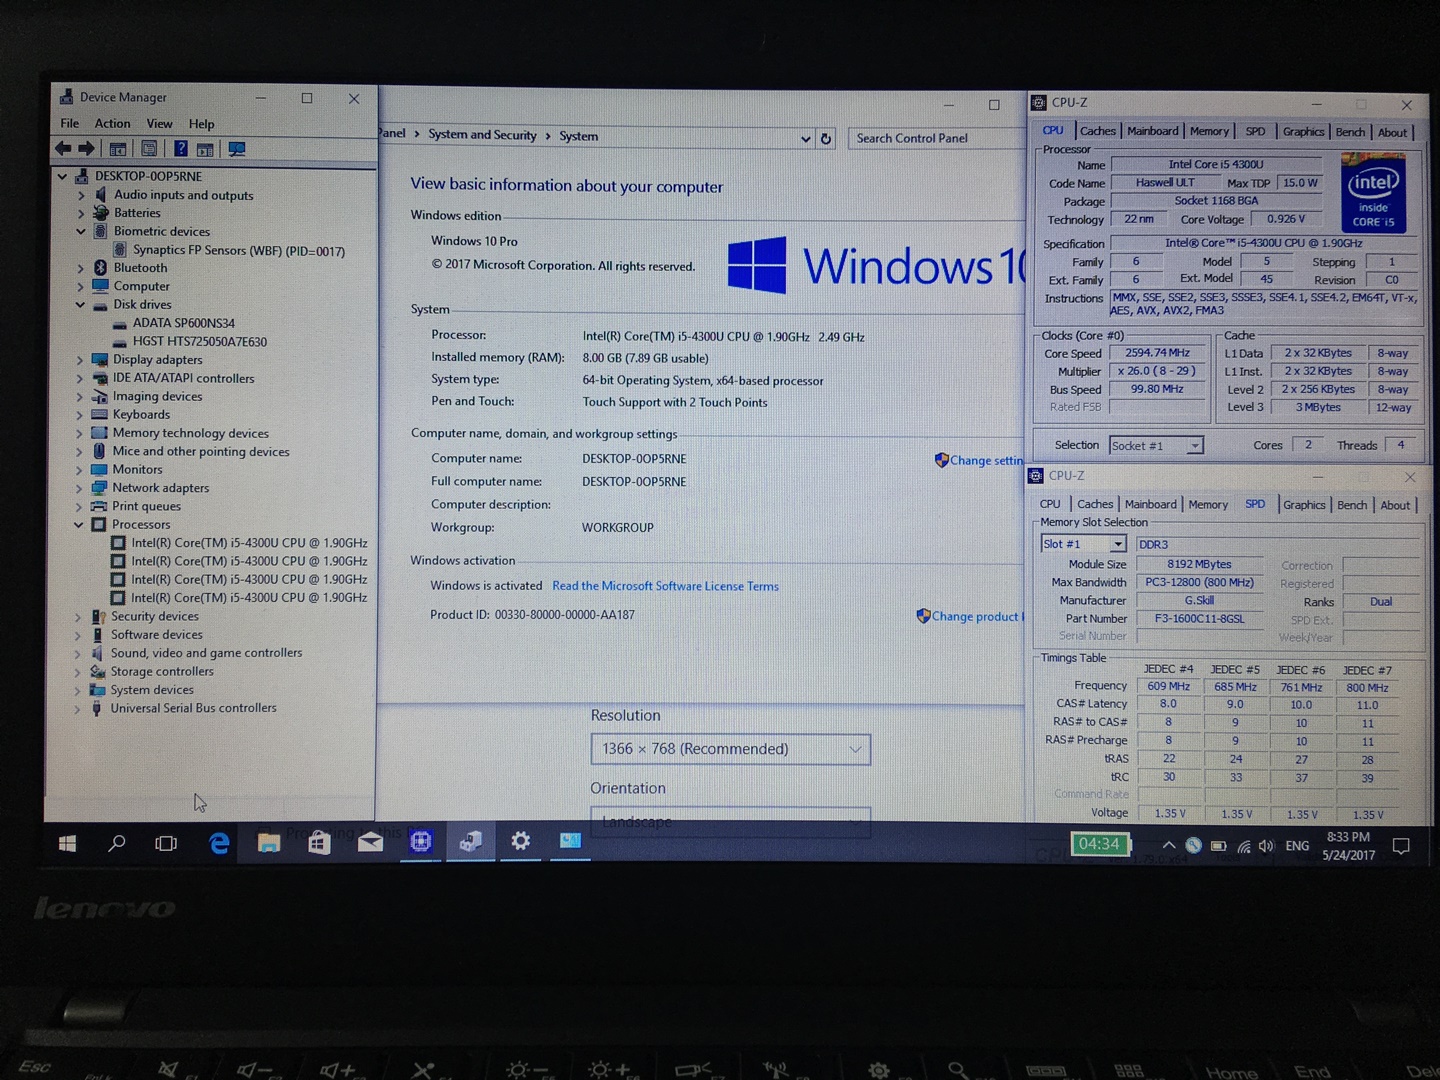Viewport: 1440px width, 1080px height.
Task: Open the address bar history dropdown
Action: point(806,139)
